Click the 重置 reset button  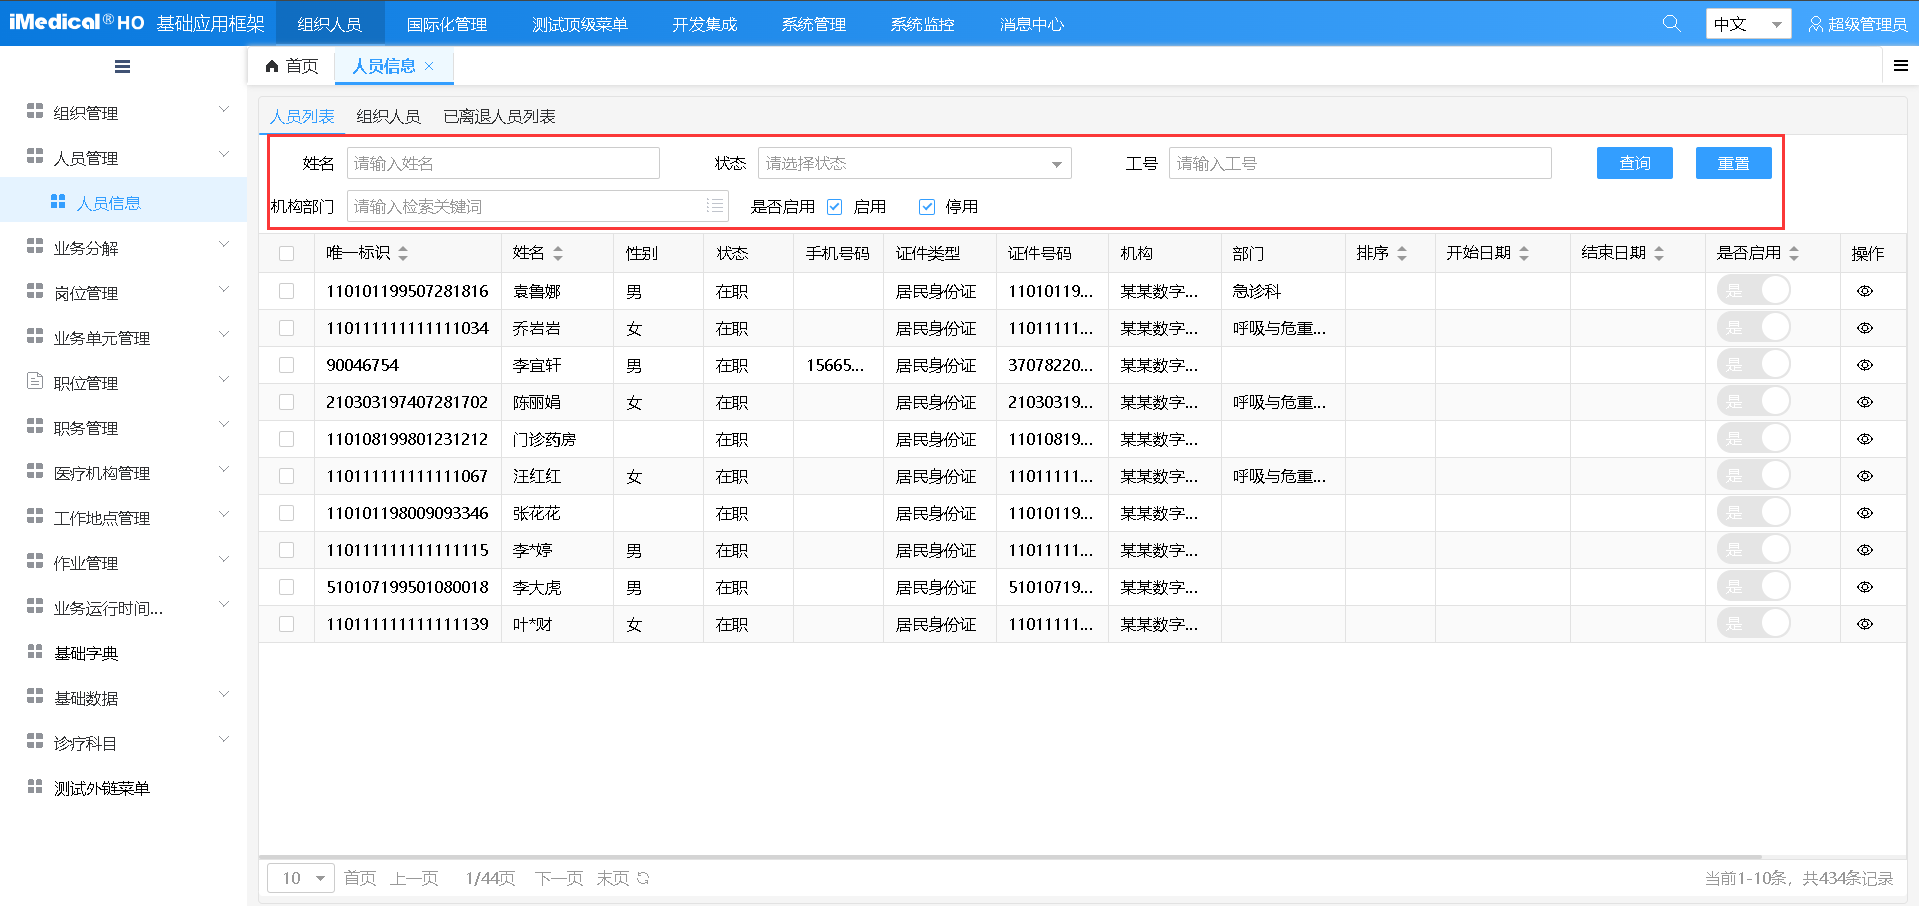[1733, 163]
